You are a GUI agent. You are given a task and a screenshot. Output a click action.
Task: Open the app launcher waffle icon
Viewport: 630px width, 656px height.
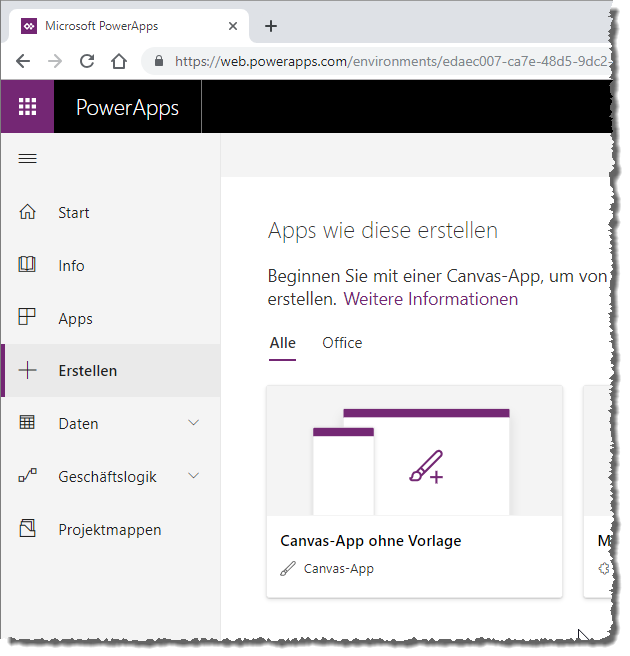27,107
